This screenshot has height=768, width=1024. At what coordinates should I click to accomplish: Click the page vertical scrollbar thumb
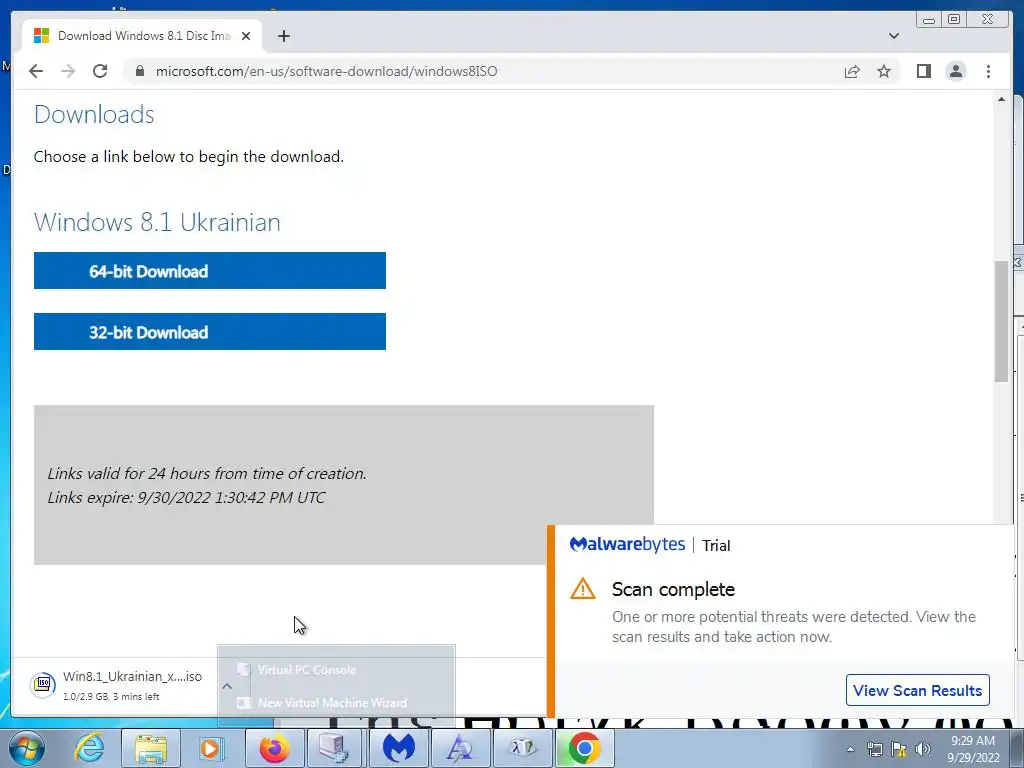tap(1001, 321)
